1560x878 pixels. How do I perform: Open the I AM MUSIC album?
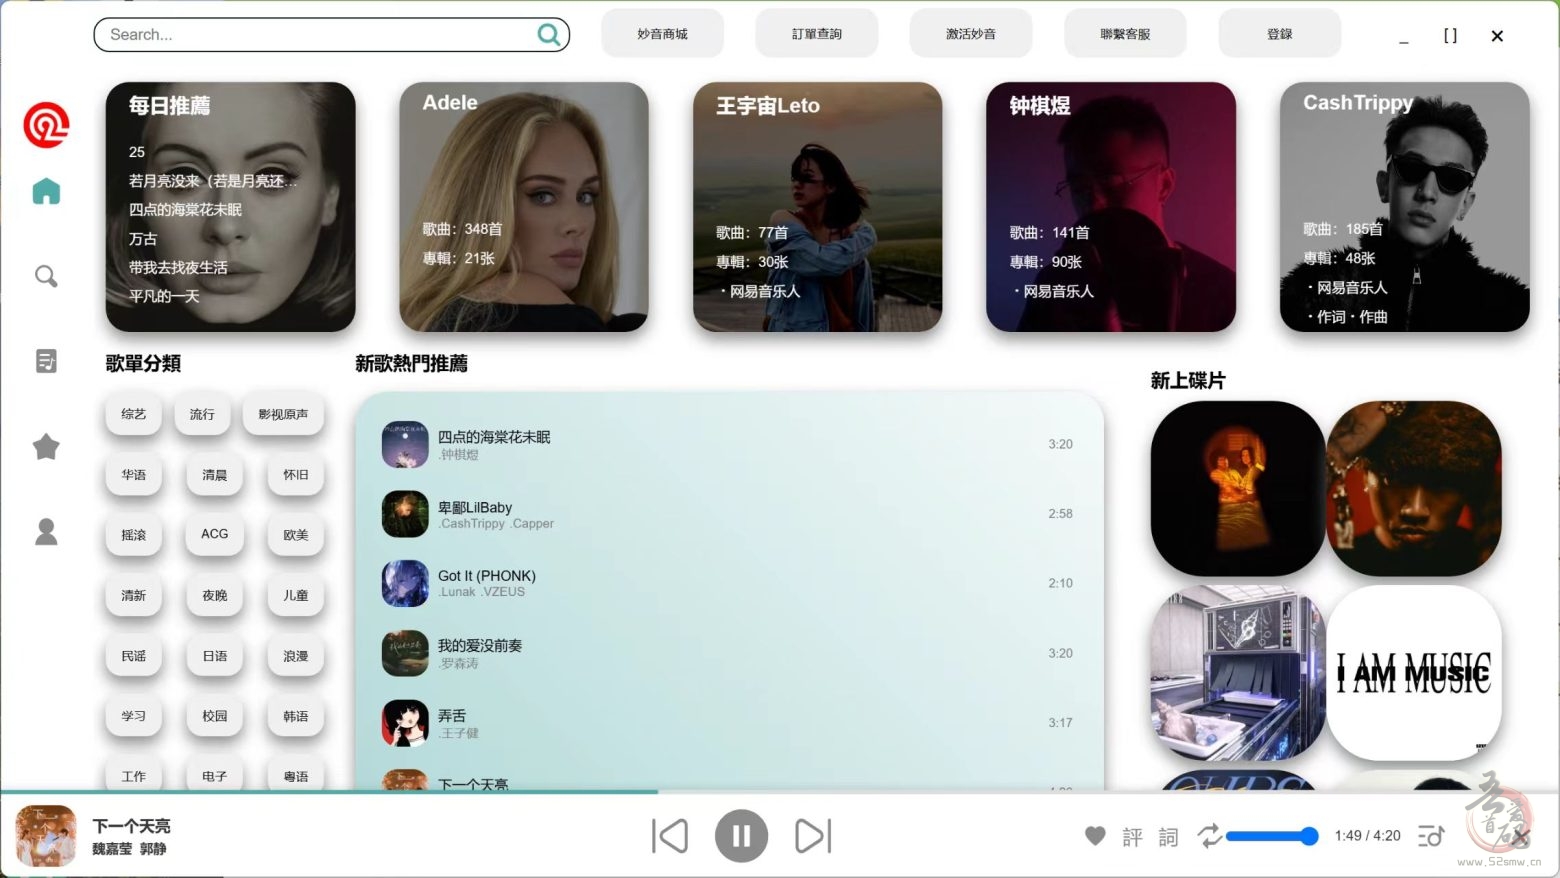pos(1414,673)
